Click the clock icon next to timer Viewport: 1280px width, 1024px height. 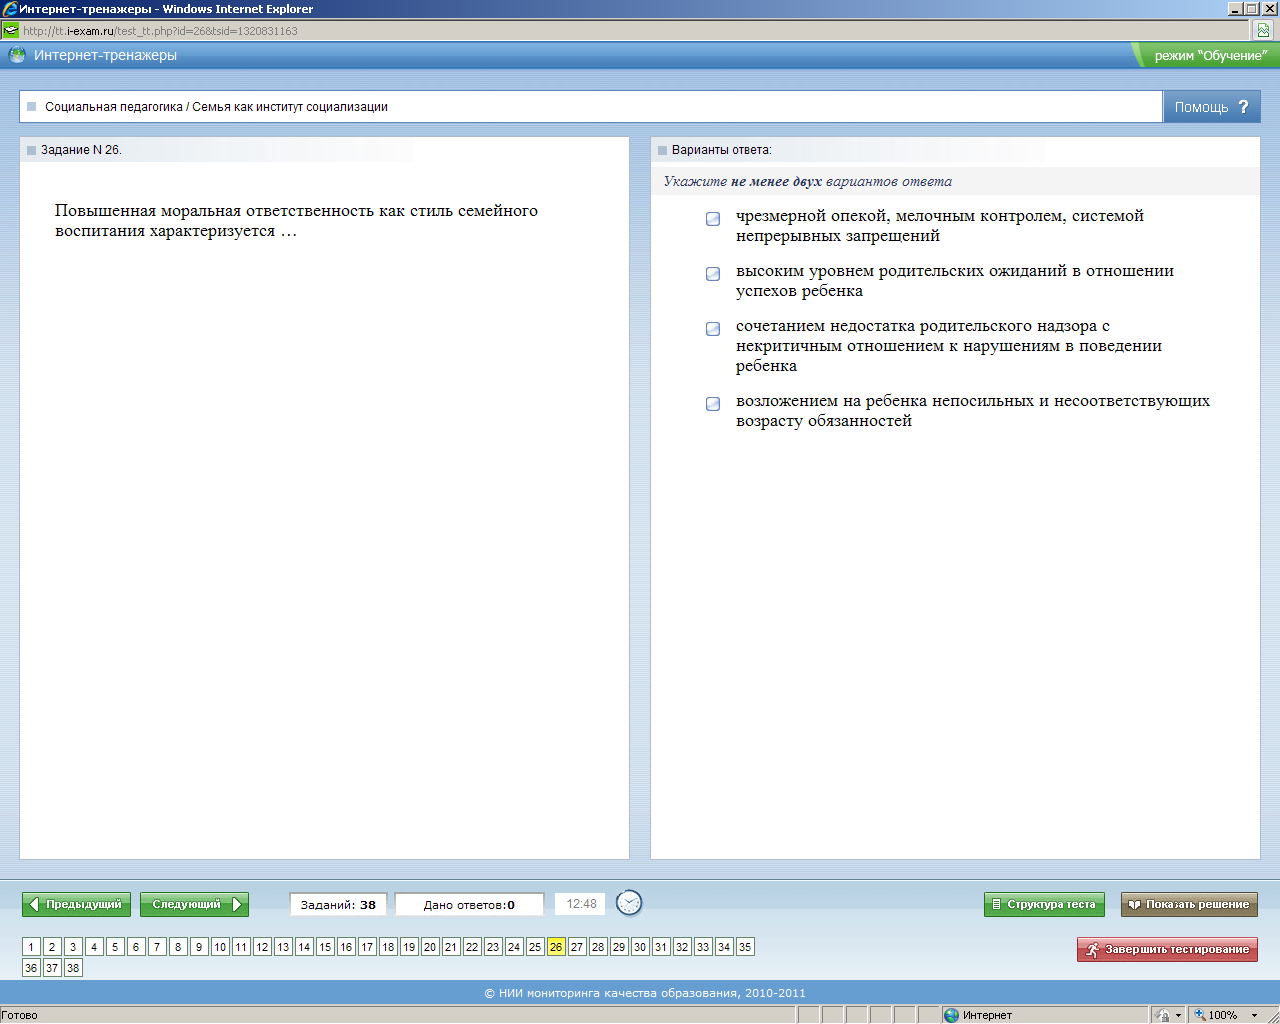click(629, 903)
